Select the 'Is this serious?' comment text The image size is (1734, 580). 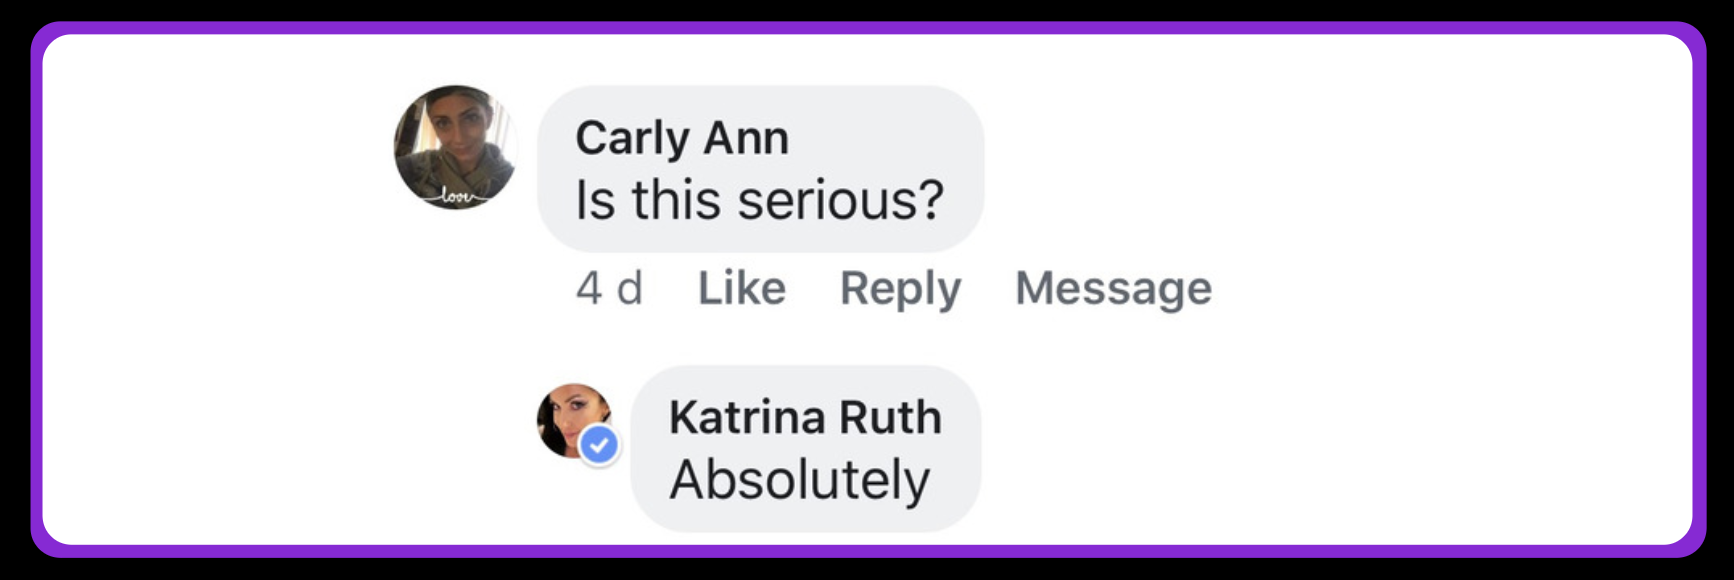coord(759,200)
